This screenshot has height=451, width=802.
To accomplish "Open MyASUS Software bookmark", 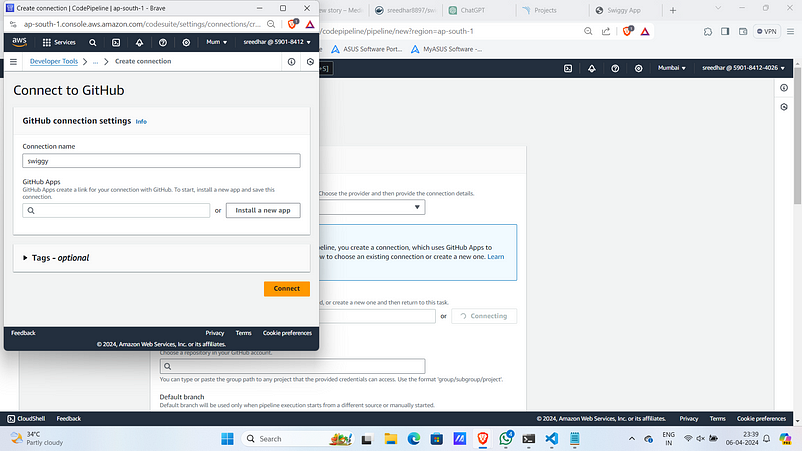I will [x=447, y=49].
